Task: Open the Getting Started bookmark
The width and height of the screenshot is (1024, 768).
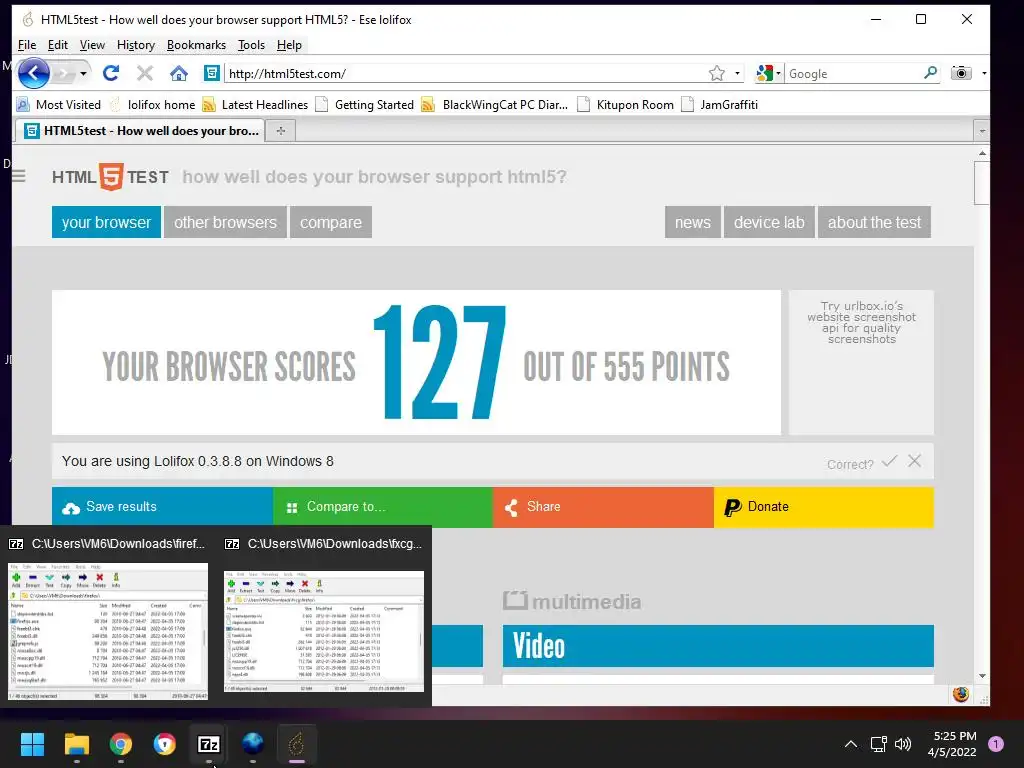Action: 365,104
